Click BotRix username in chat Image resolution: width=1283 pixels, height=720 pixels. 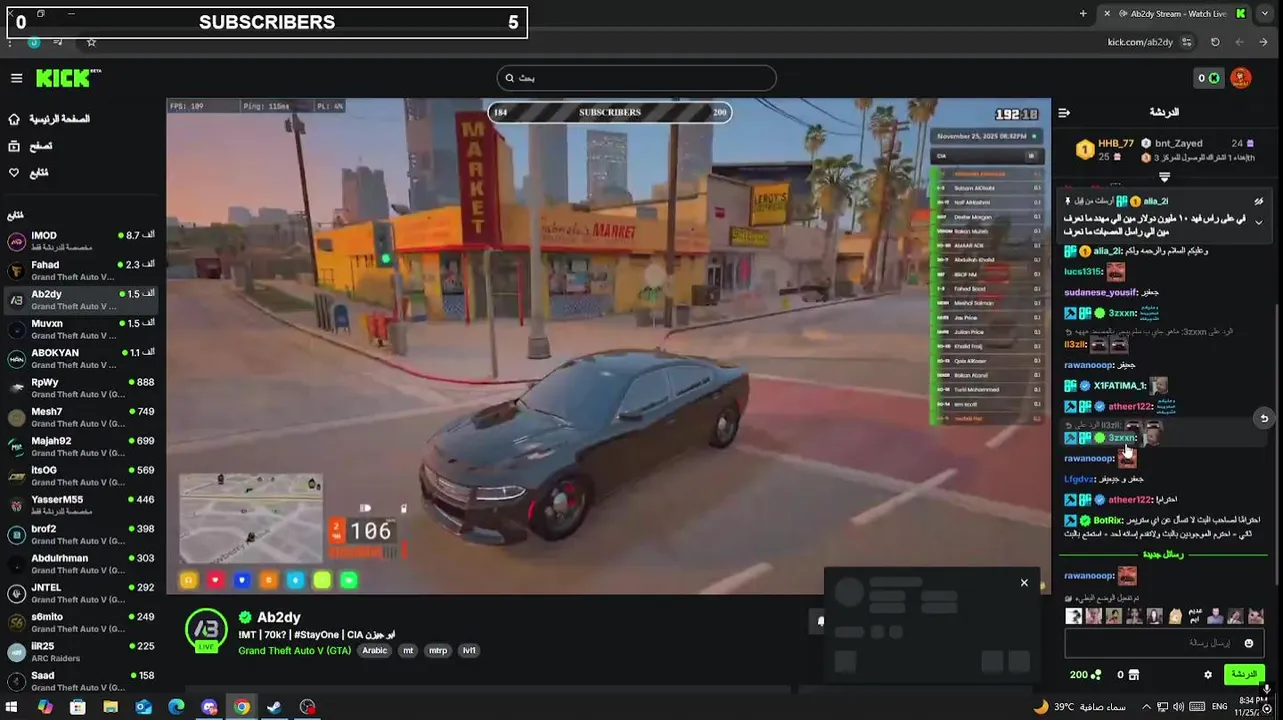[x=1108, y=520]
